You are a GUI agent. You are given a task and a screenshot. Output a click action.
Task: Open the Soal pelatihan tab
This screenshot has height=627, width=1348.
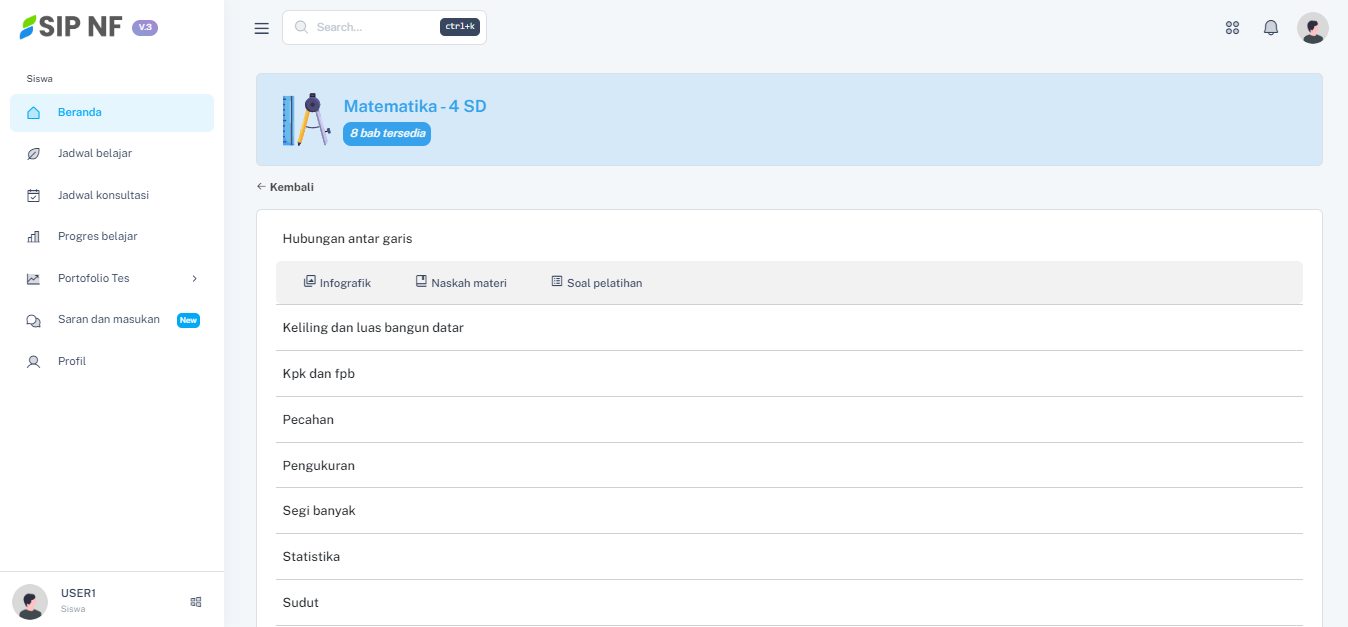coord(597,283)
